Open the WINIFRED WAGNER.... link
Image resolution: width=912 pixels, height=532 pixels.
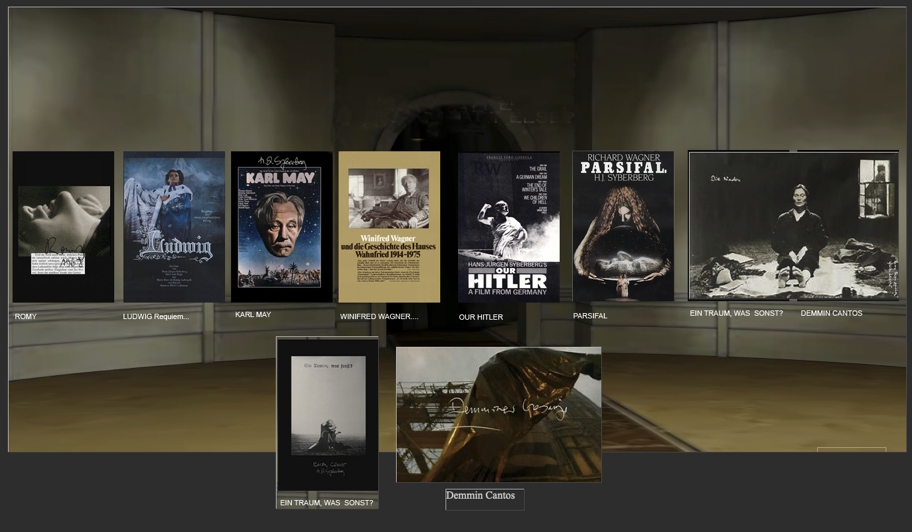379,317
